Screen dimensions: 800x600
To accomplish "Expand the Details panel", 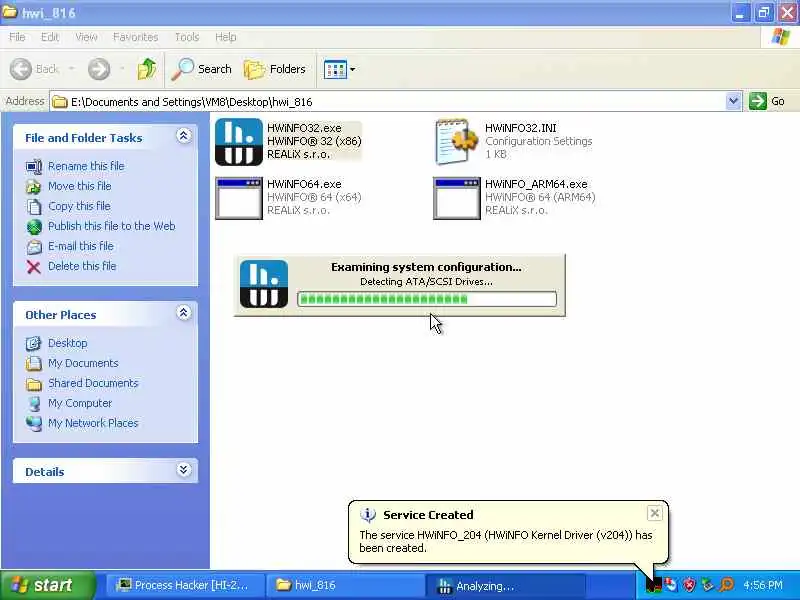I will (184, 469).
